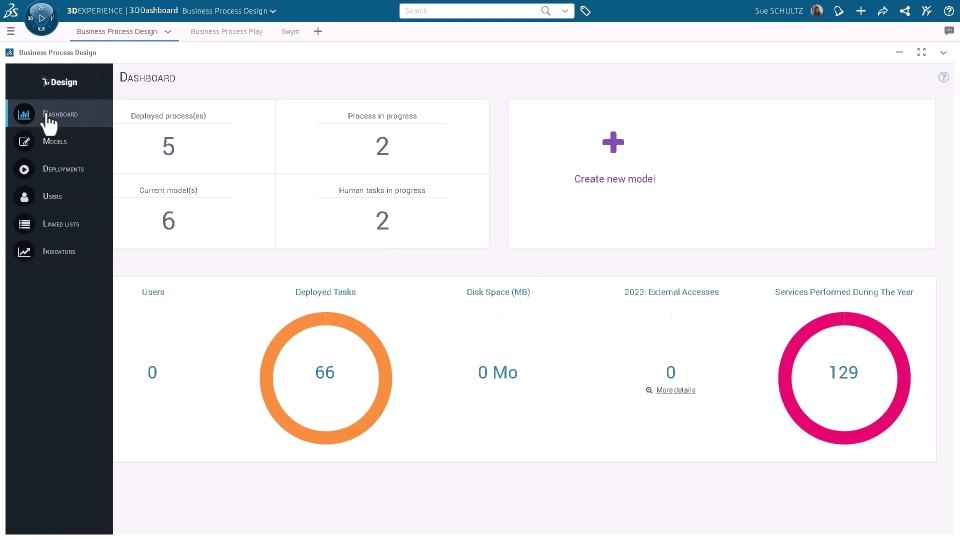Click the Users person icon
Viewport: 960px width, 540px height.
24,197
